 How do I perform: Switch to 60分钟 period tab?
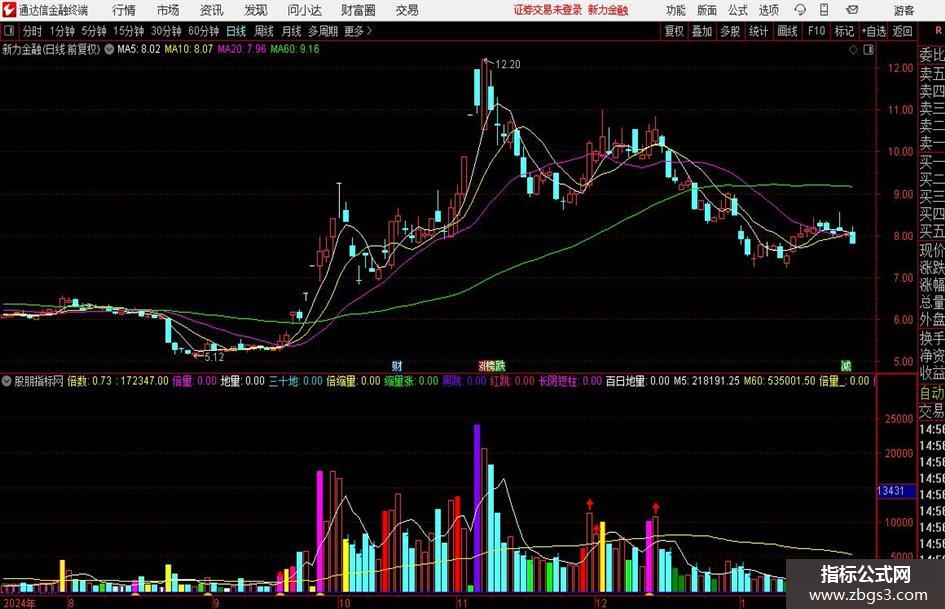tap(203, 31)
